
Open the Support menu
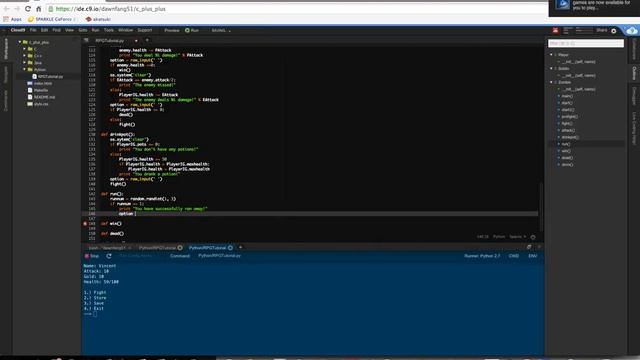point(144,30)
